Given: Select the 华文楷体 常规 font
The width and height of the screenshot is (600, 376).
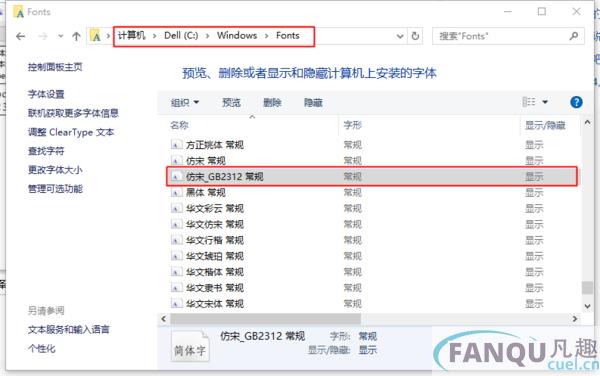Looking at the screenshot, I should 215,272.
